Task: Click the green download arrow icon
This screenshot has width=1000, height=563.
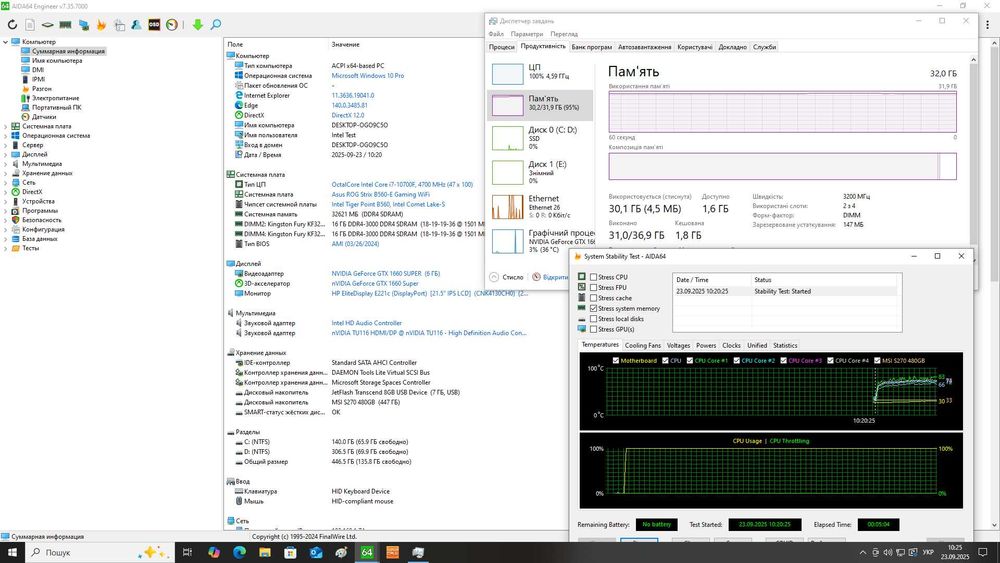Action: (198, 25)
